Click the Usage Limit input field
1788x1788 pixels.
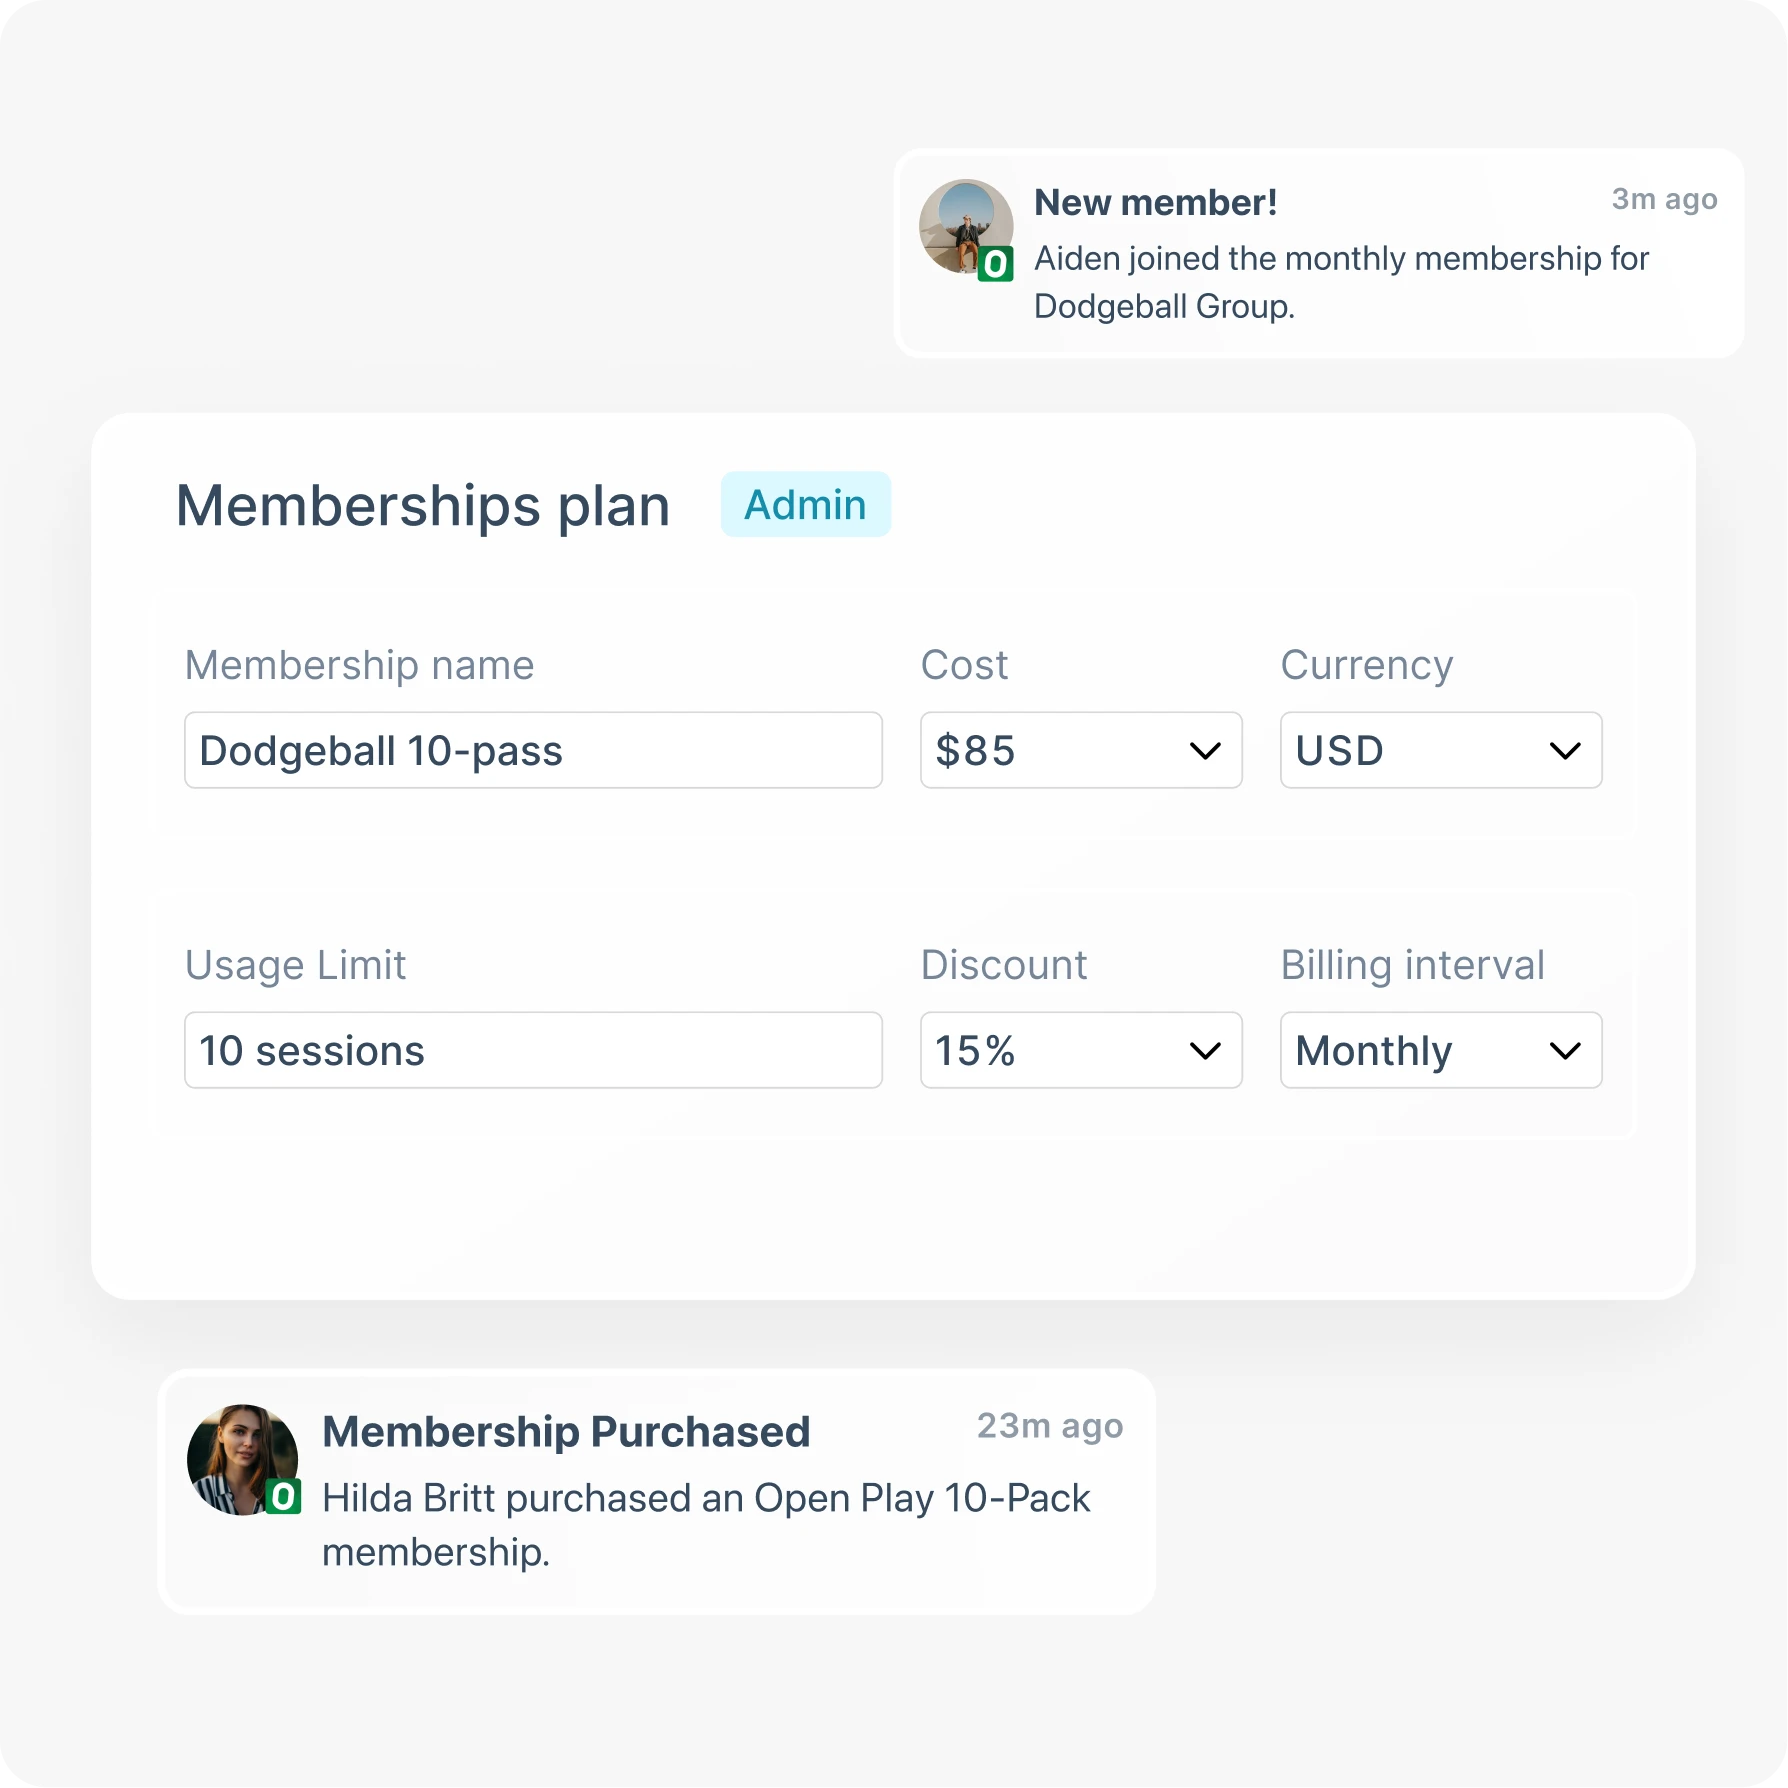click(533, 1050)
